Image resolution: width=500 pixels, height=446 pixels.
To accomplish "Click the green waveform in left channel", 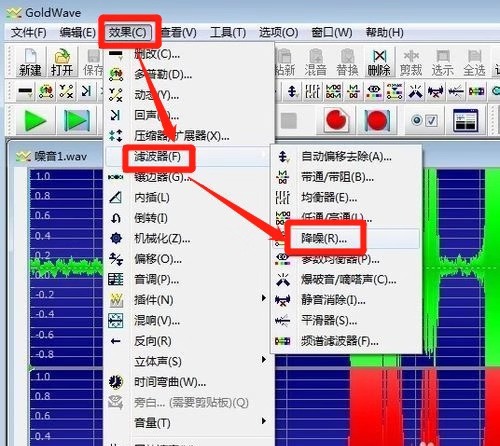I will 67,267.
